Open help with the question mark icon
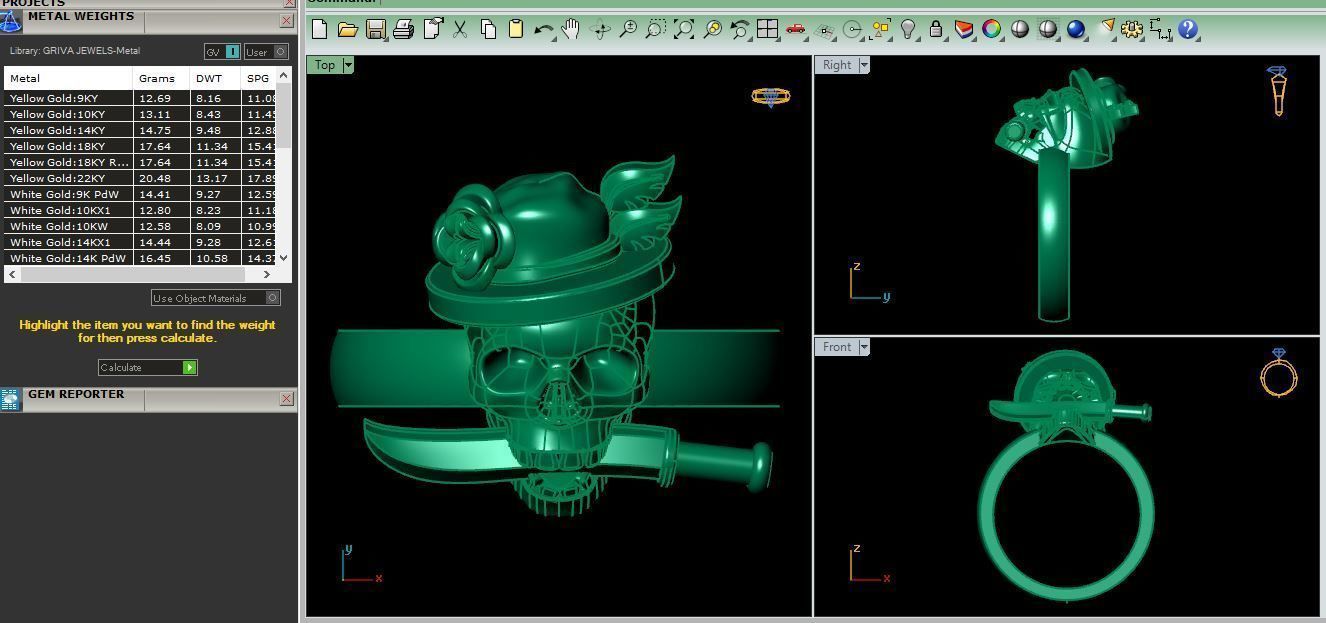 tap(1188, 29)
